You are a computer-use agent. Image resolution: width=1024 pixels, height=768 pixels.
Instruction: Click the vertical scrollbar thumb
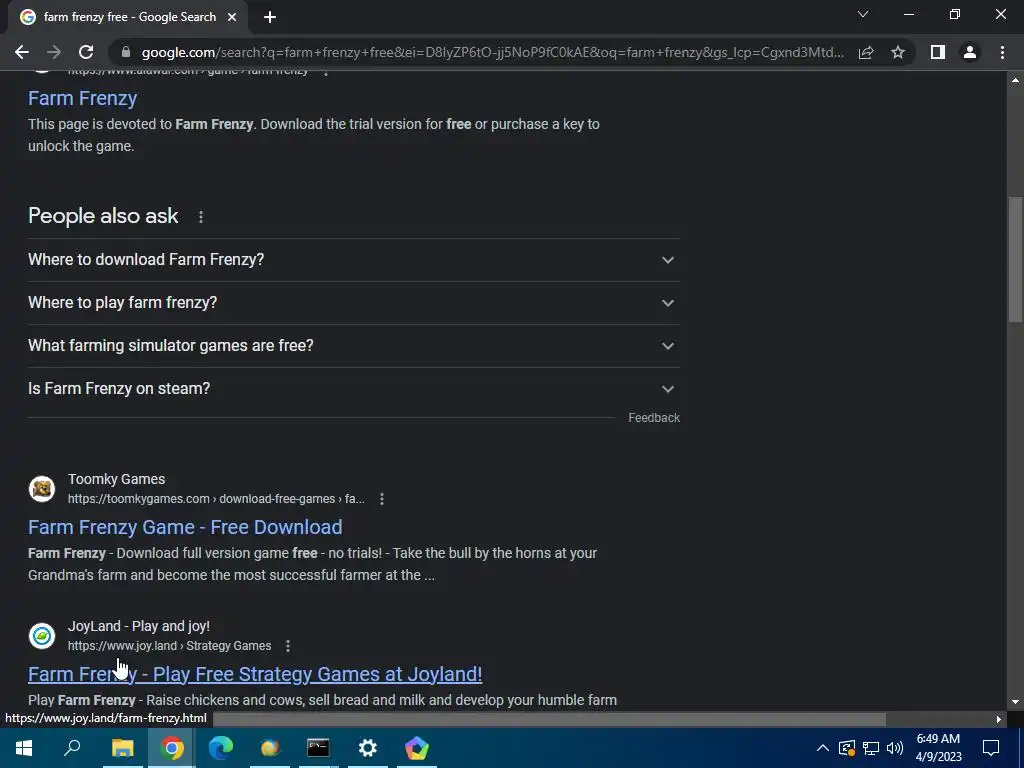[x=1015, y=260]
